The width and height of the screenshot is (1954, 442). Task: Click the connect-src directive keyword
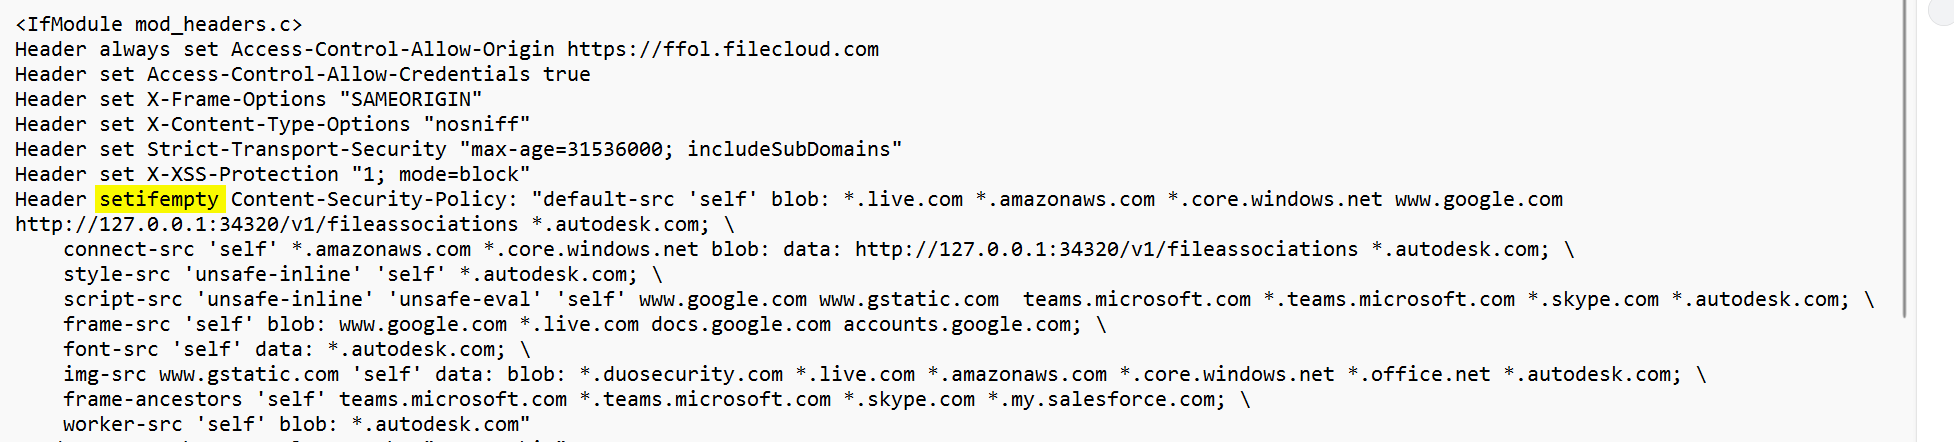[x=128, y=249]
